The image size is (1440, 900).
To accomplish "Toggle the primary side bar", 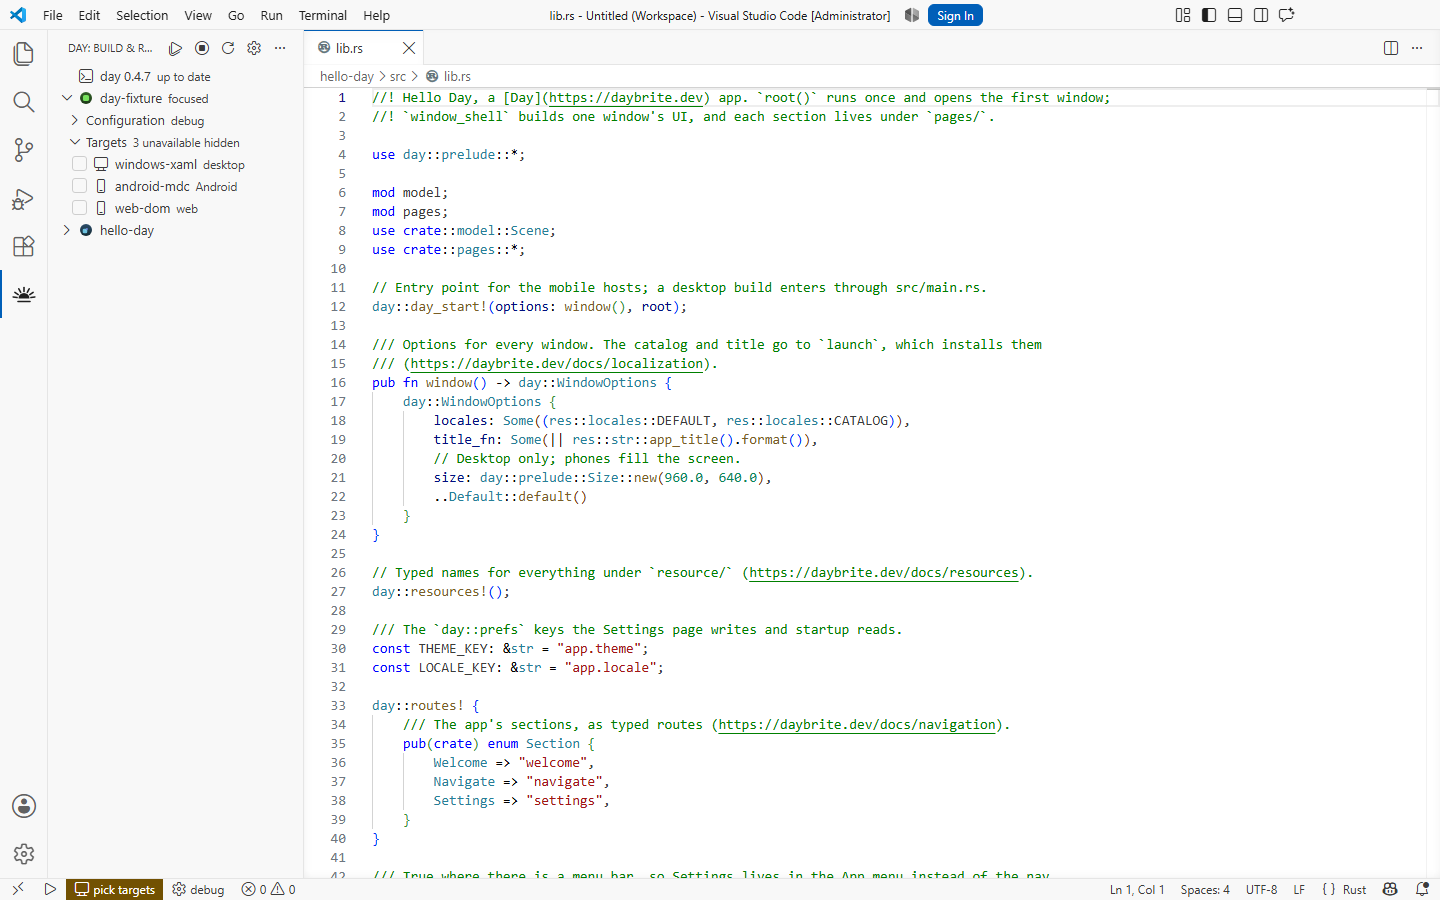I will click(x=1209, y=15).
